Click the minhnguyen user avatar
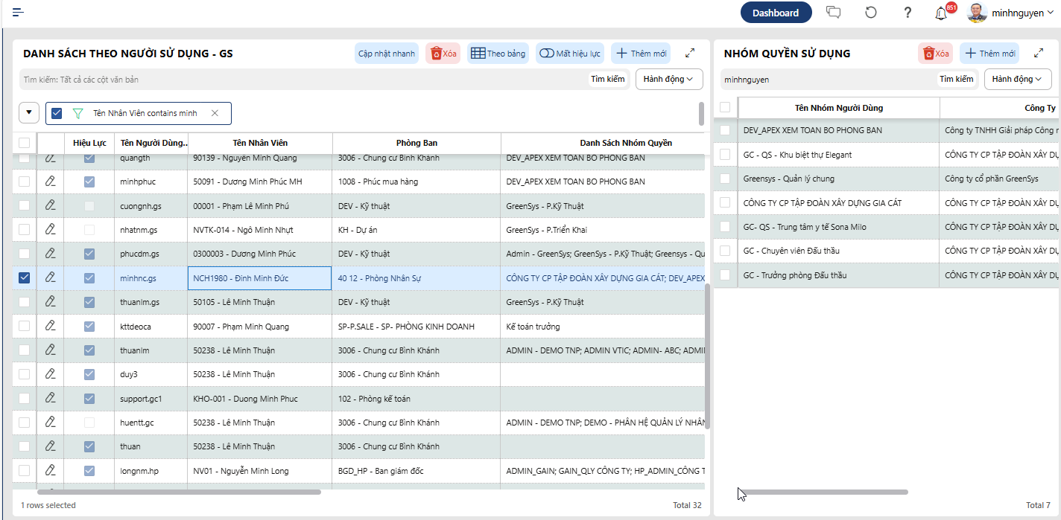This screenshot has height=520, width=1061. 976,12
